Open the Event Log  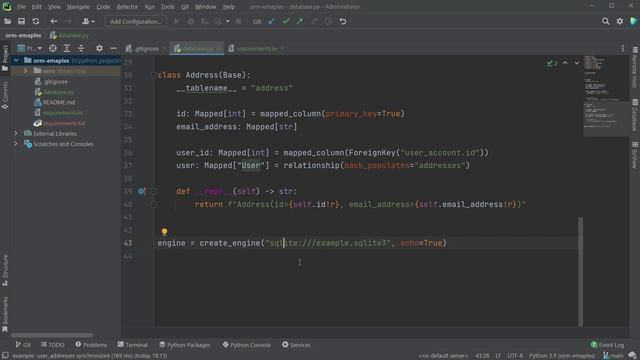(x=607, y=345)
